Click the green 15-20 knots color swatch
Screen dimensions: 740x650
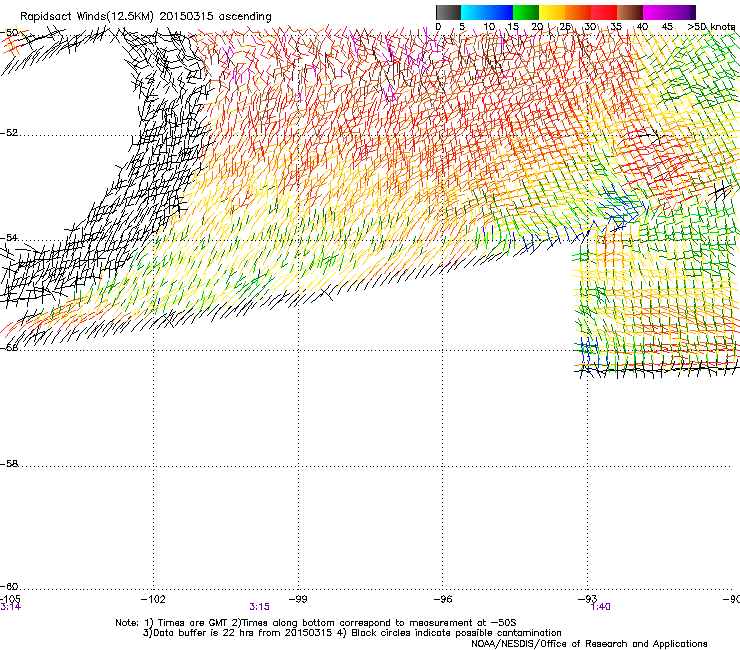click(526, 12)
